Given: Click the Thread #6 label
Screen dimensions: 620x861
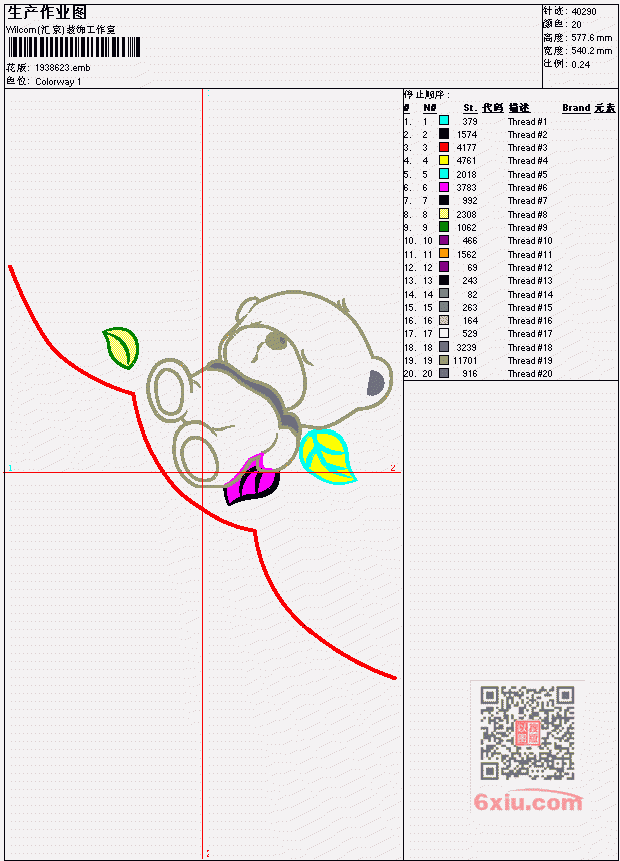Looking at the screenshot, I should (x=527, y=188).
